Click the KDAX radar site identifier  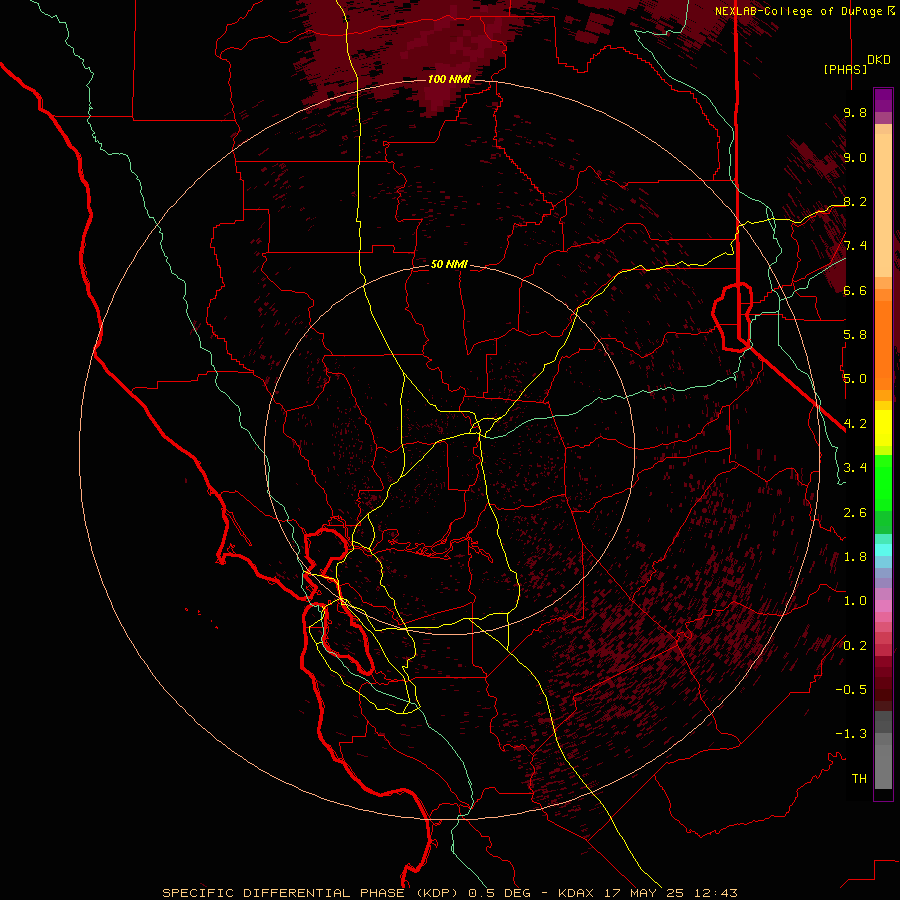(x=577, y=893)
